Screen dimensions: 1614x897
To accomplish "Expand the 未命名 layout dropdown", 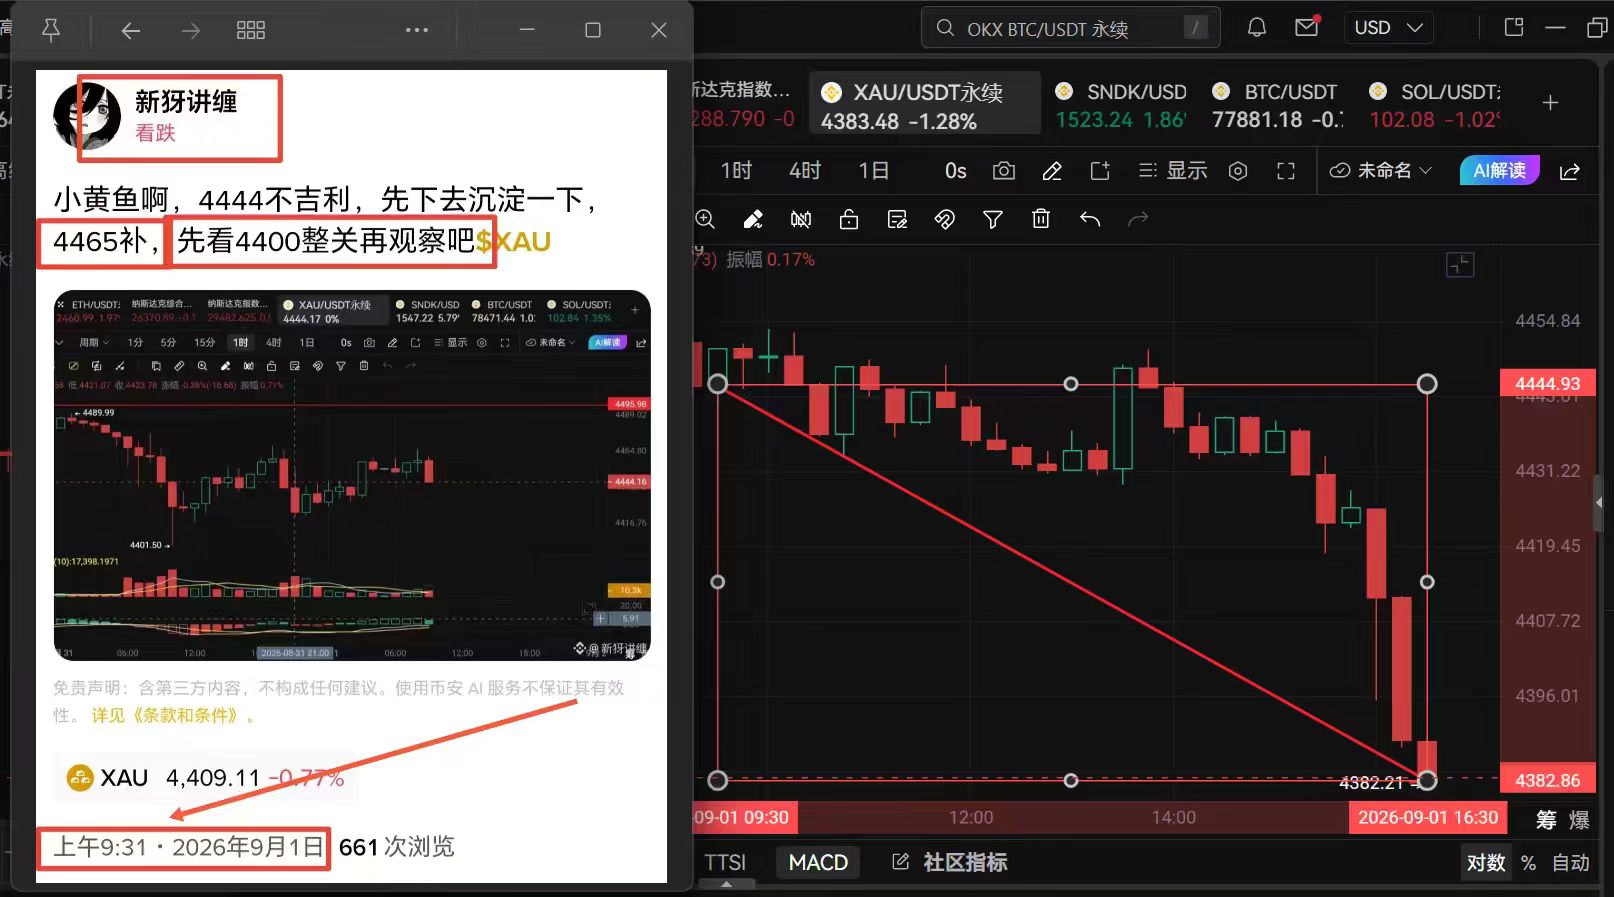I will coord(1380,171).
